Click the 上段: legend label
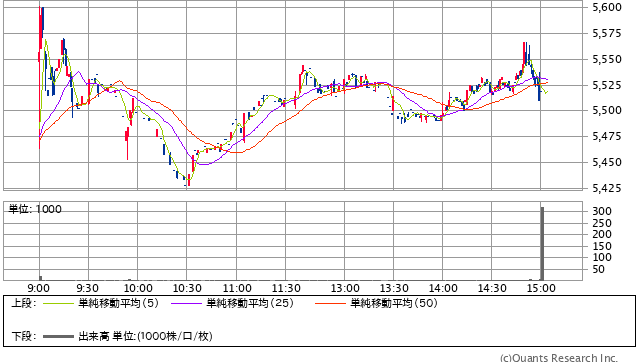This screenshot has height=362, width=638. [24, 303]
